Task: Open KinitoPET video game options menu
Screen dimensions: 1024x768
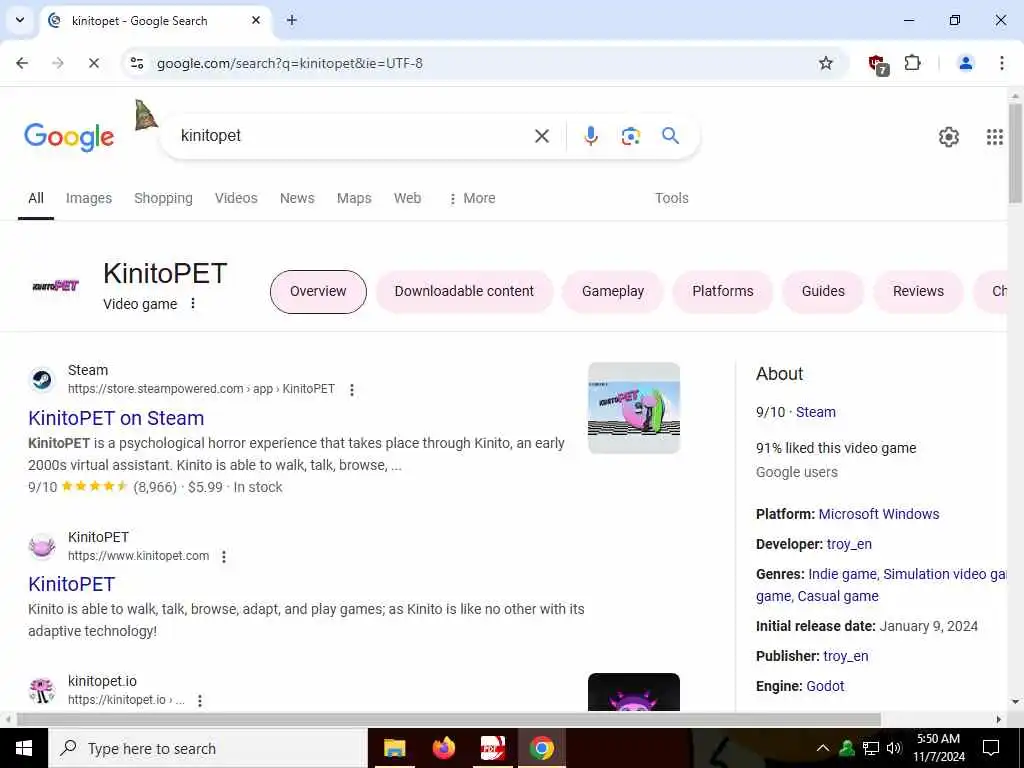Action: (x=193, y=303)
